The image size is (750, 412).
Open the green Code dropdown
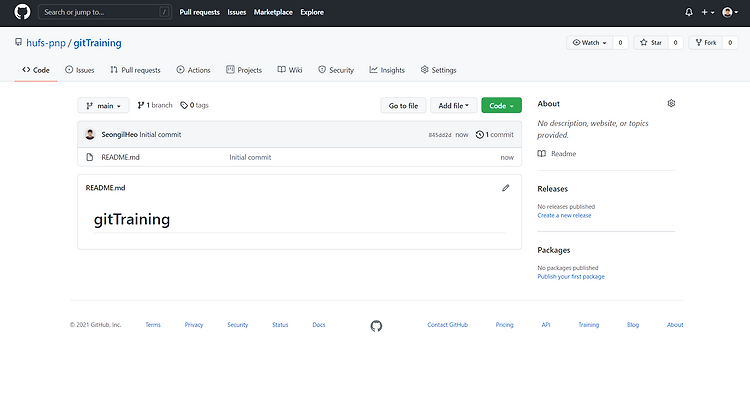tap(501, 106)
